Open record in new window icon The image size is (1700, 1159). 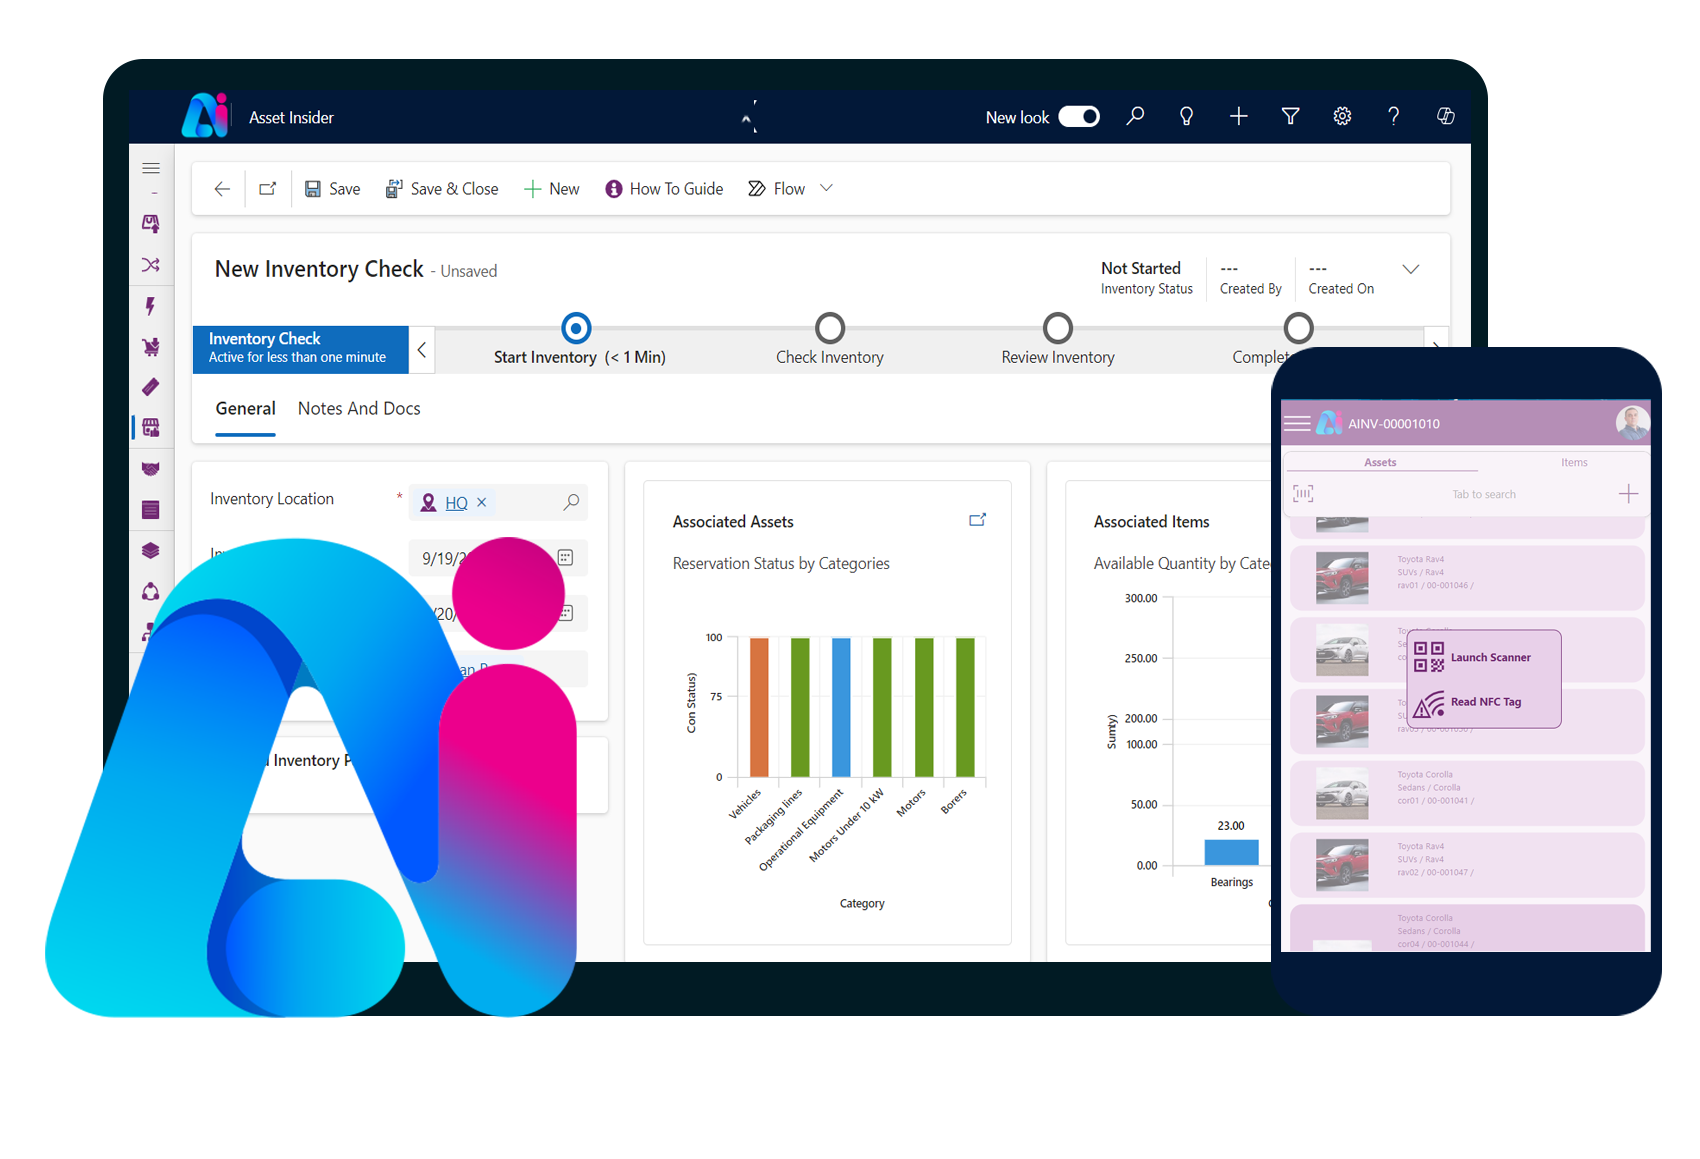268,189
